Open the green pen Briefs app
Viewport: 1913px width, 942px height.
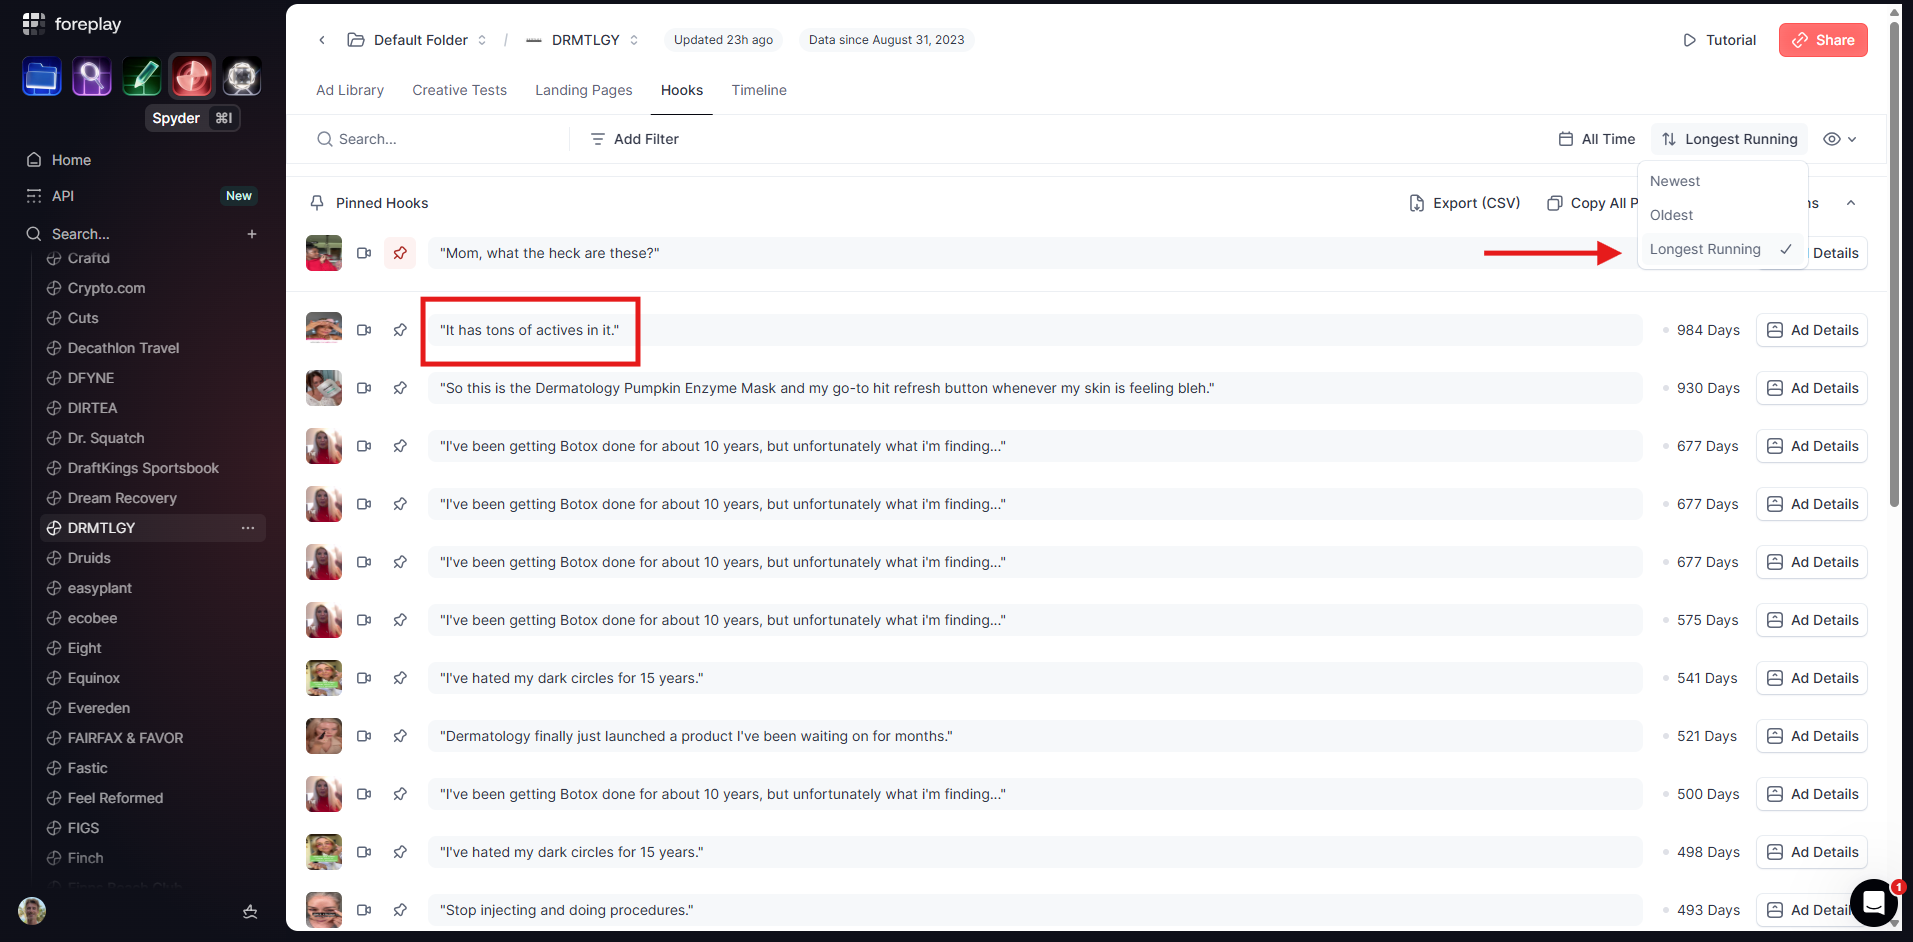pos(142,77)
